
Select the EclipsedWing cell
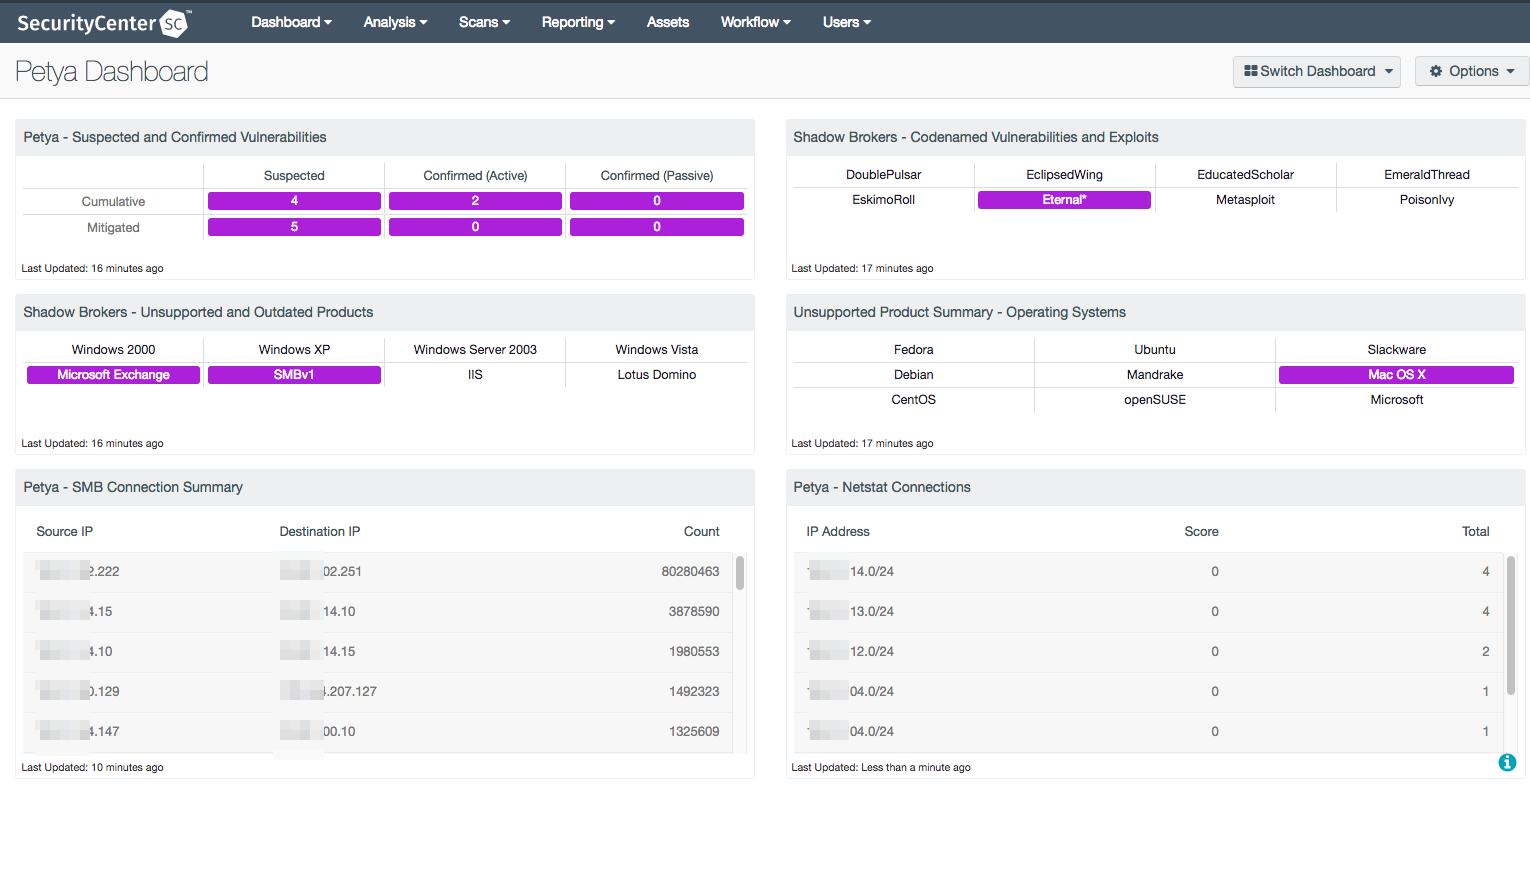[x=1064, y=175]
